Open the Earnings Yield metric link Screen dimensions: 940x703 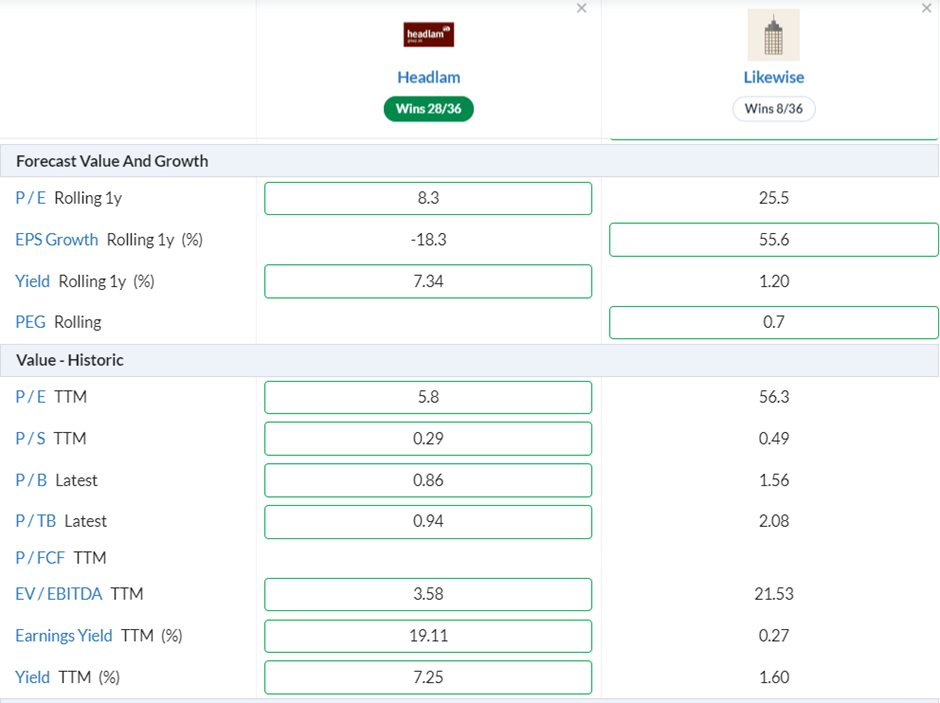click(x=64, y=635)
